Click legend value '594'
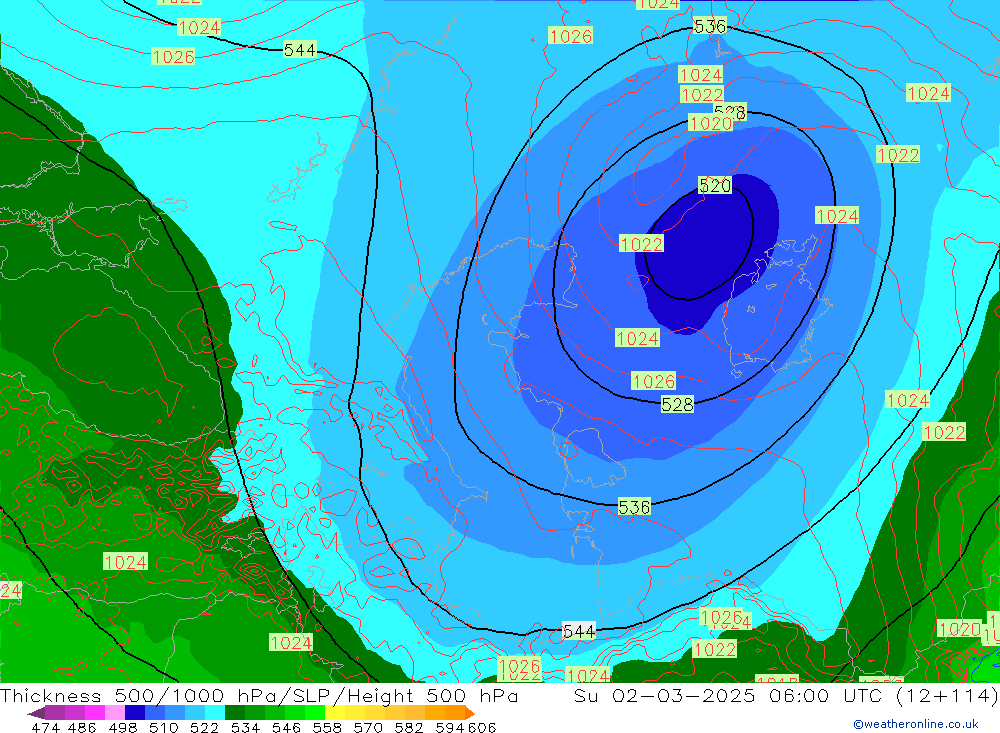 pos(450,727)
